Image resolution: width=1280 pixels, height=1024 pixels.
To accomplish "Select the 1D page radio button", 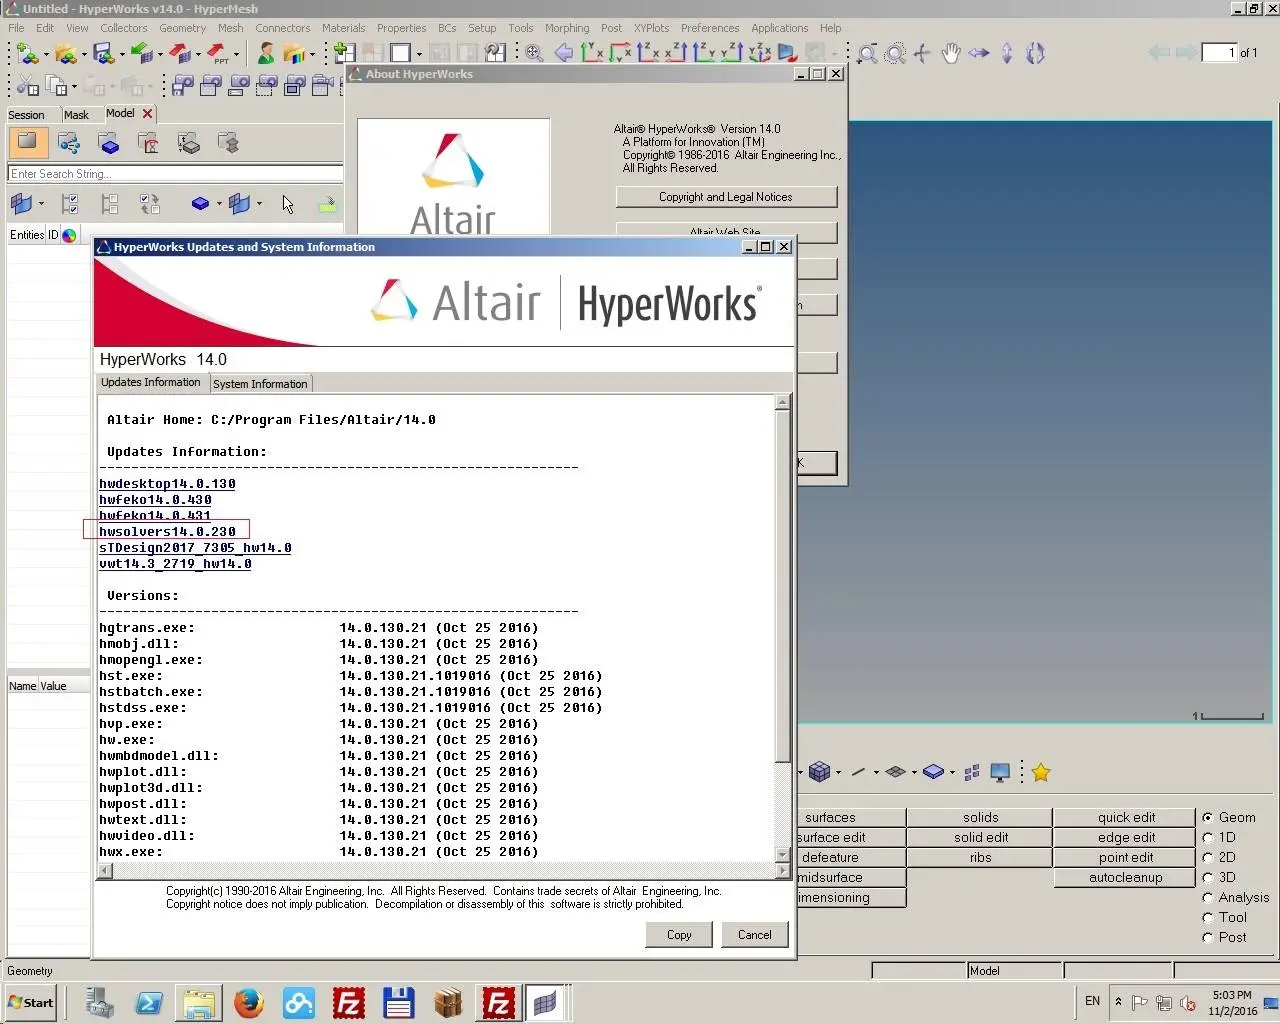I will (x=1208, y=837).
